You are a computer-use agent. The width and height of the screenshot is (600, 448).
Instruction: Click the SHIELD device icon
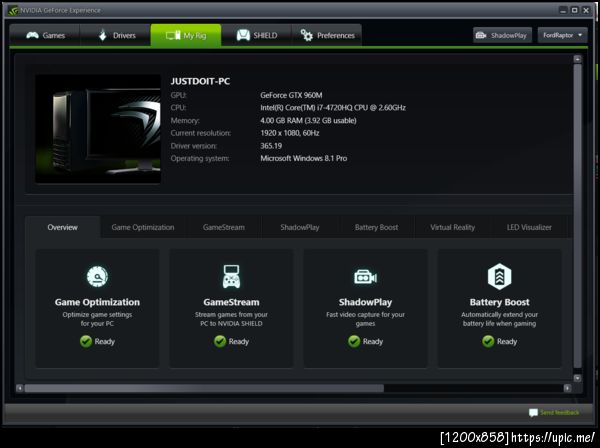pyautogui.click(x=243, y=35)
